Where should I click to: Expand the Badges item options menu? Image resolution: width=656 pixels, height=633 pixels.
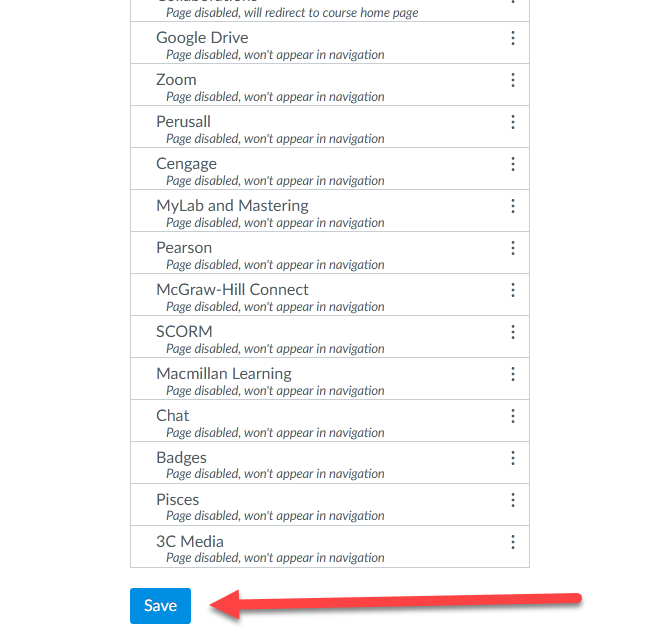(513, 458)
